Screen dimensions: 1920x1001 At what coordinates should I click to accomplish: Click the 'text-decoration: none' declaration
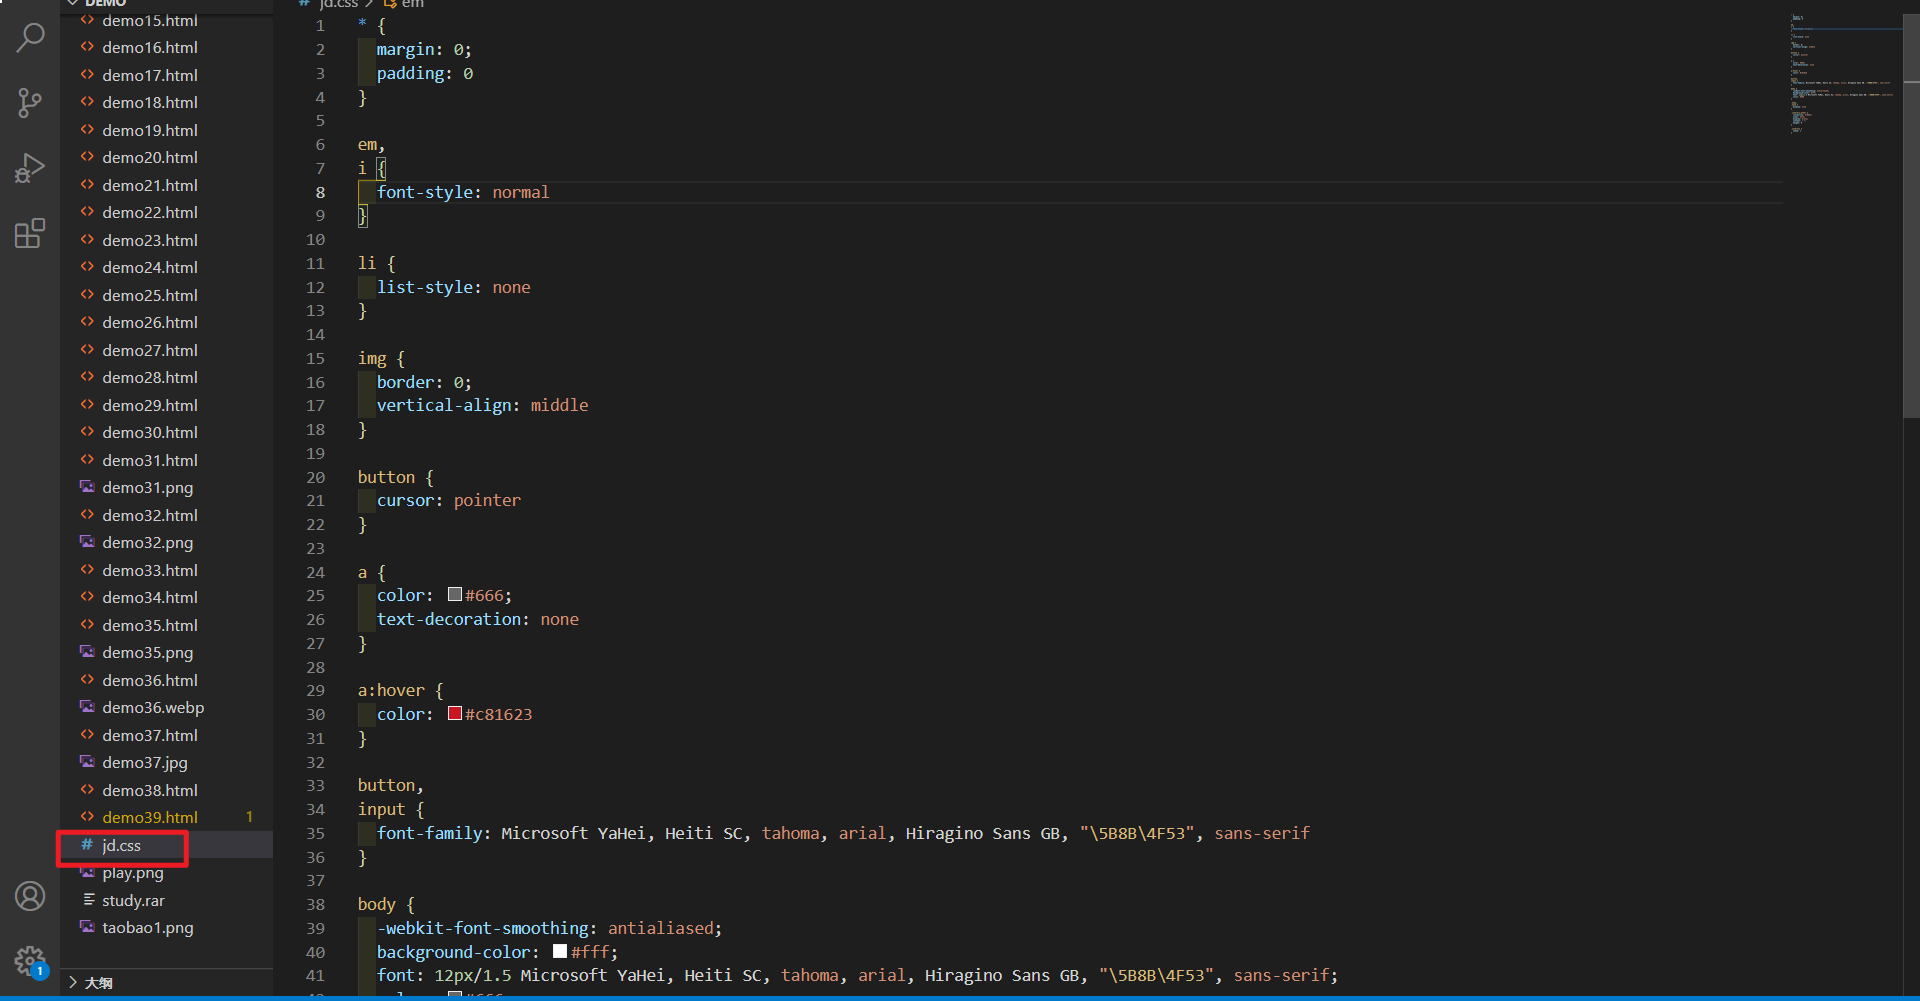[x=478, y=619]
